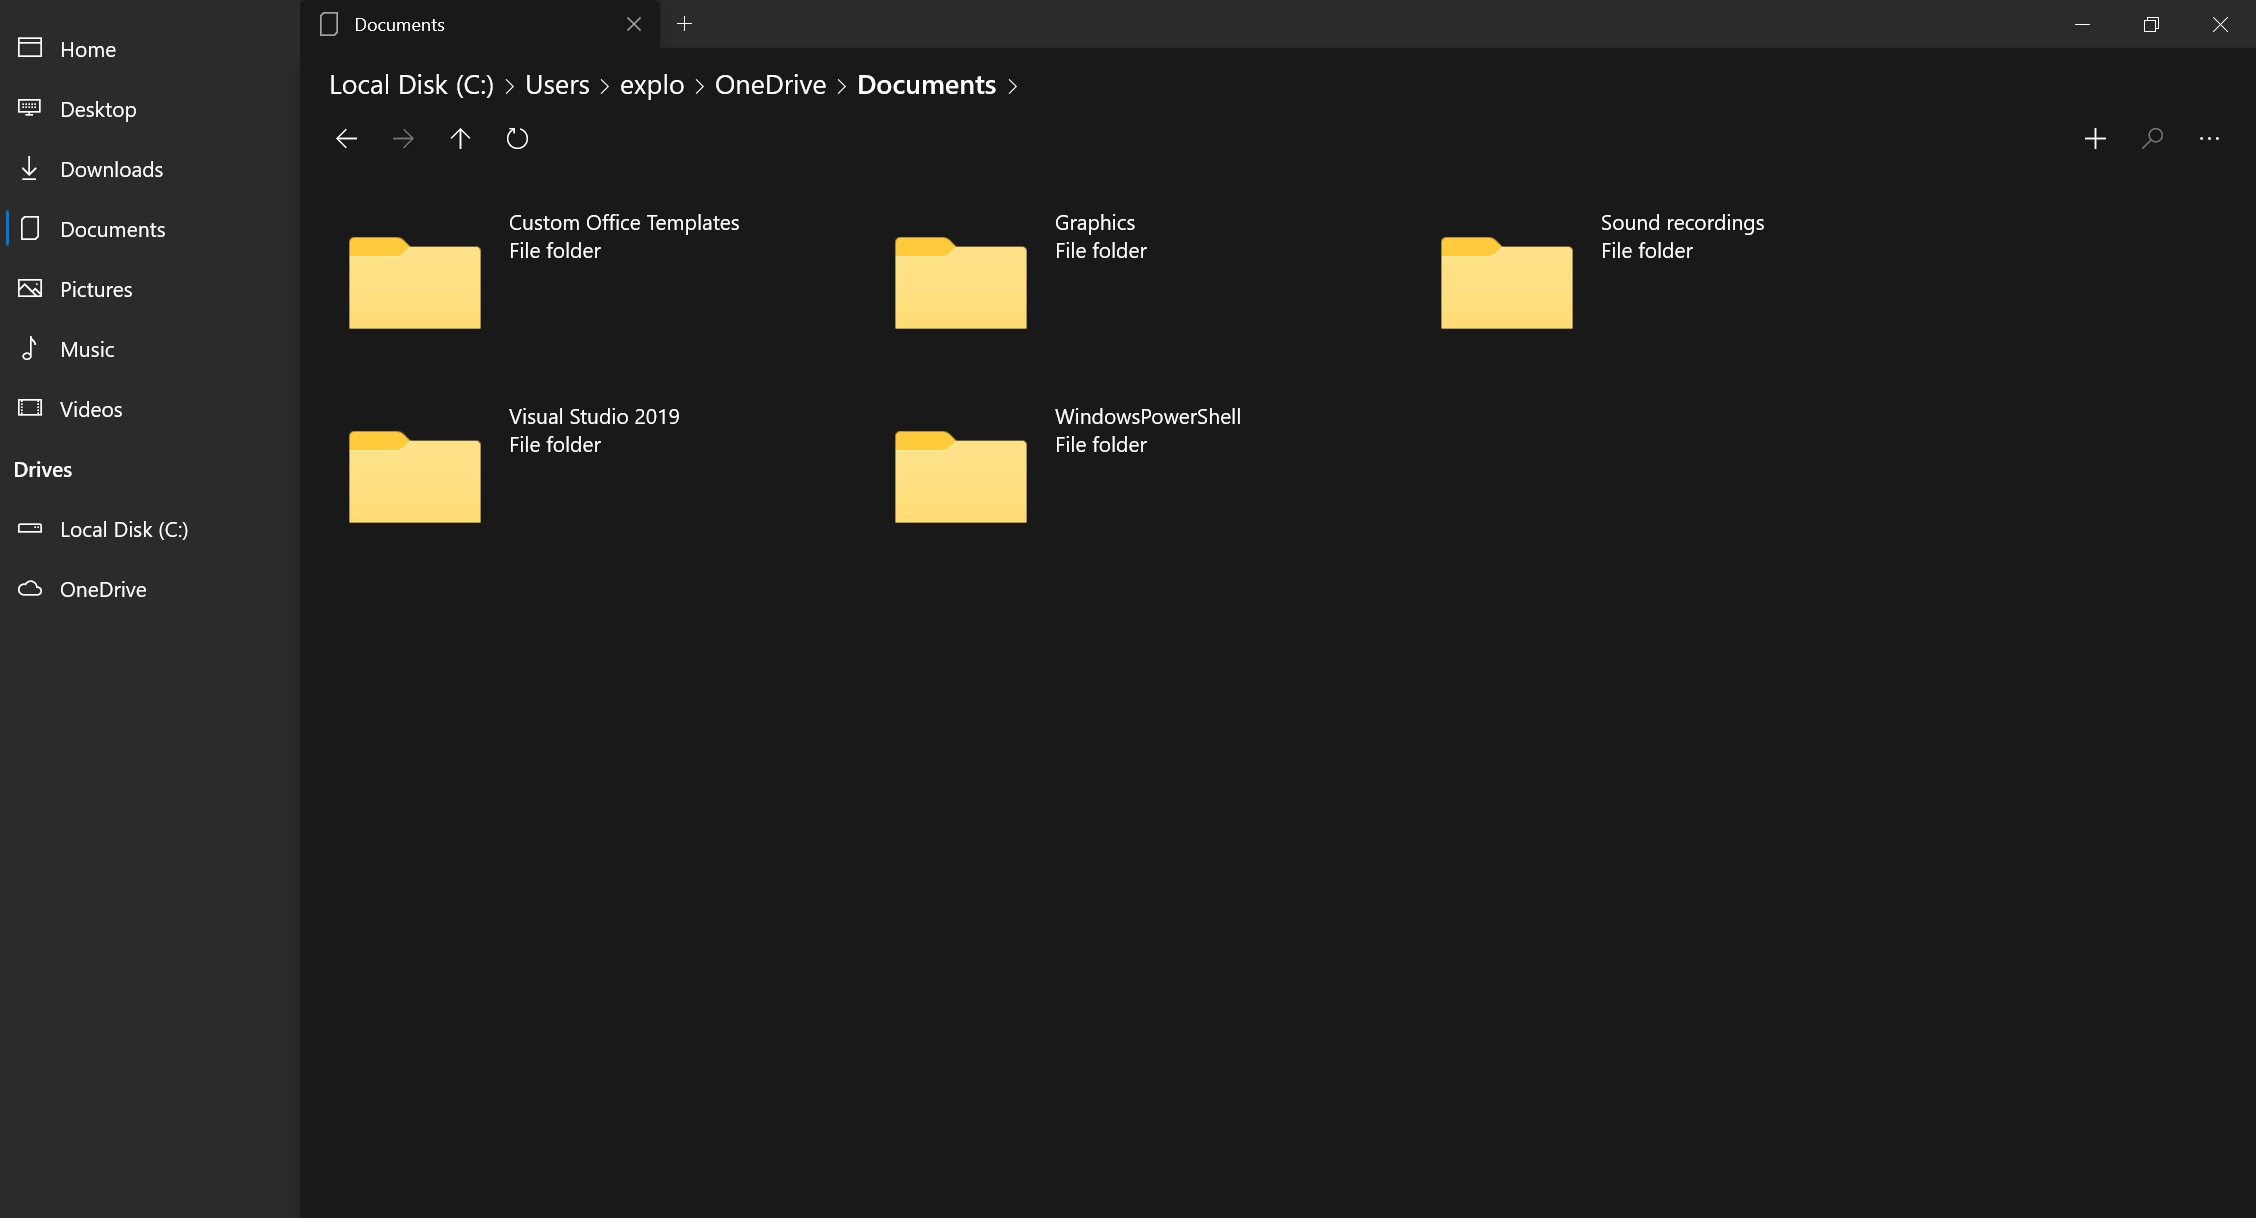Open a new tab with the plus button
Viewport: 2256px width, 1218px height.
[x=684, y=24]
